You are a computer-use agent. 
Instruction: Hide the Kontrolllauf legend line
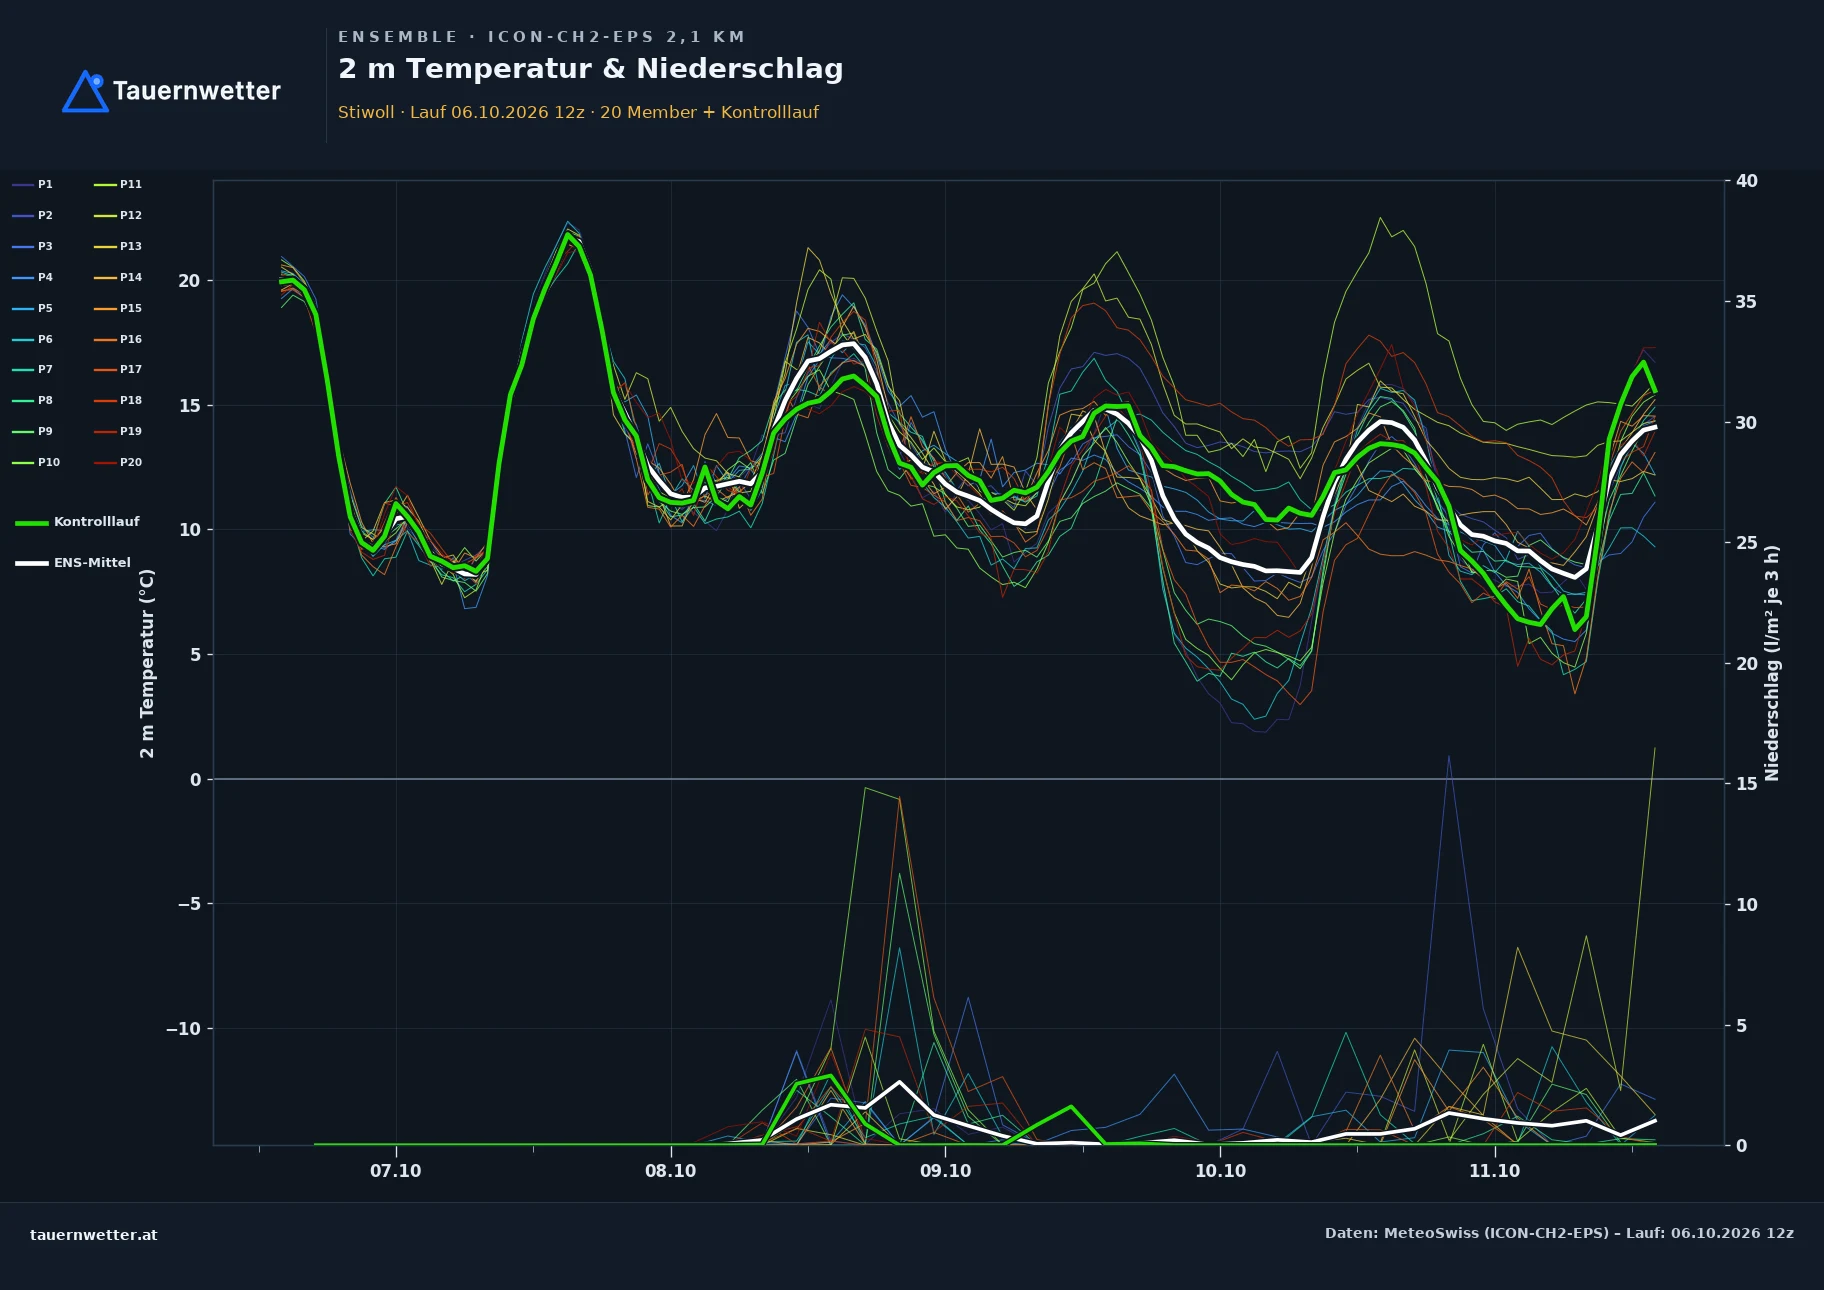pyautogui.click(x=77, y=522)
